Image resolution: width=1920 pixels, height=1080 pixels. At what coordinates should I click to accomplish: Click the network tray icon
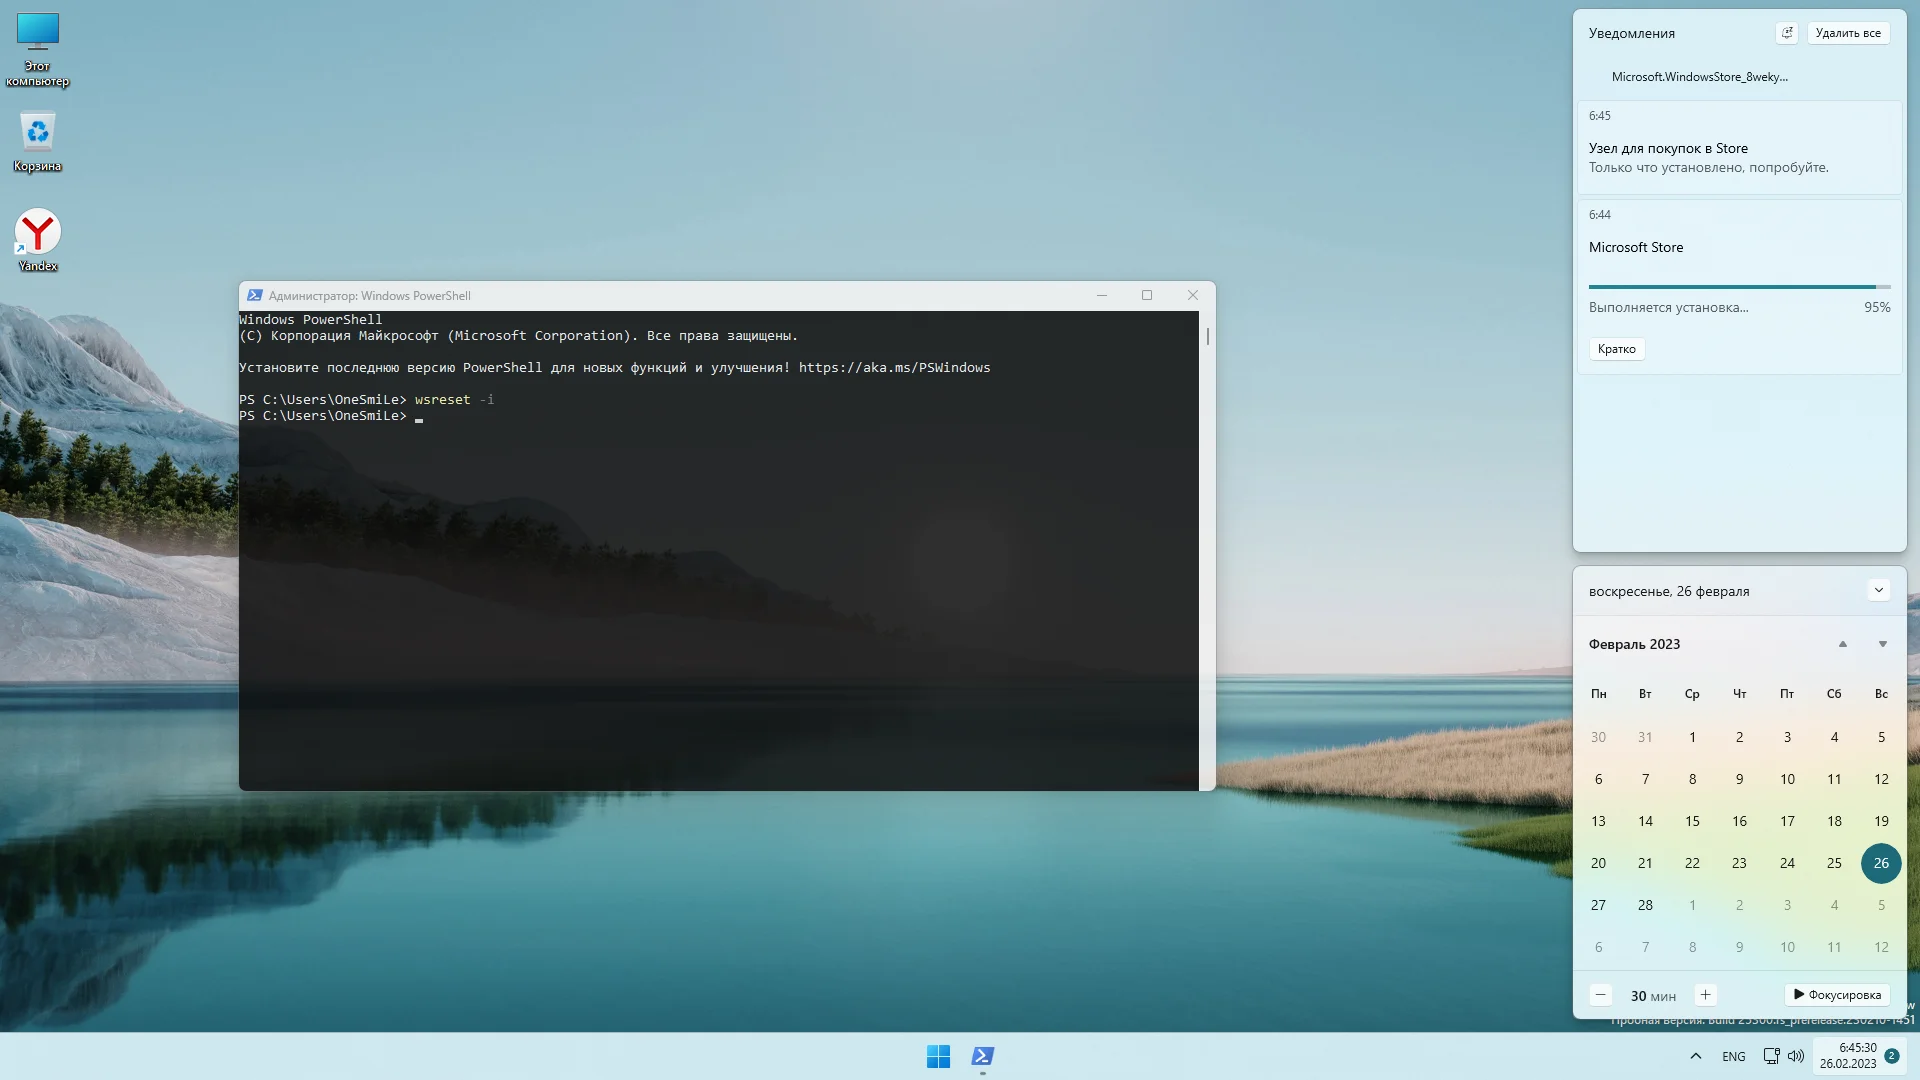pos(1771,1056)
